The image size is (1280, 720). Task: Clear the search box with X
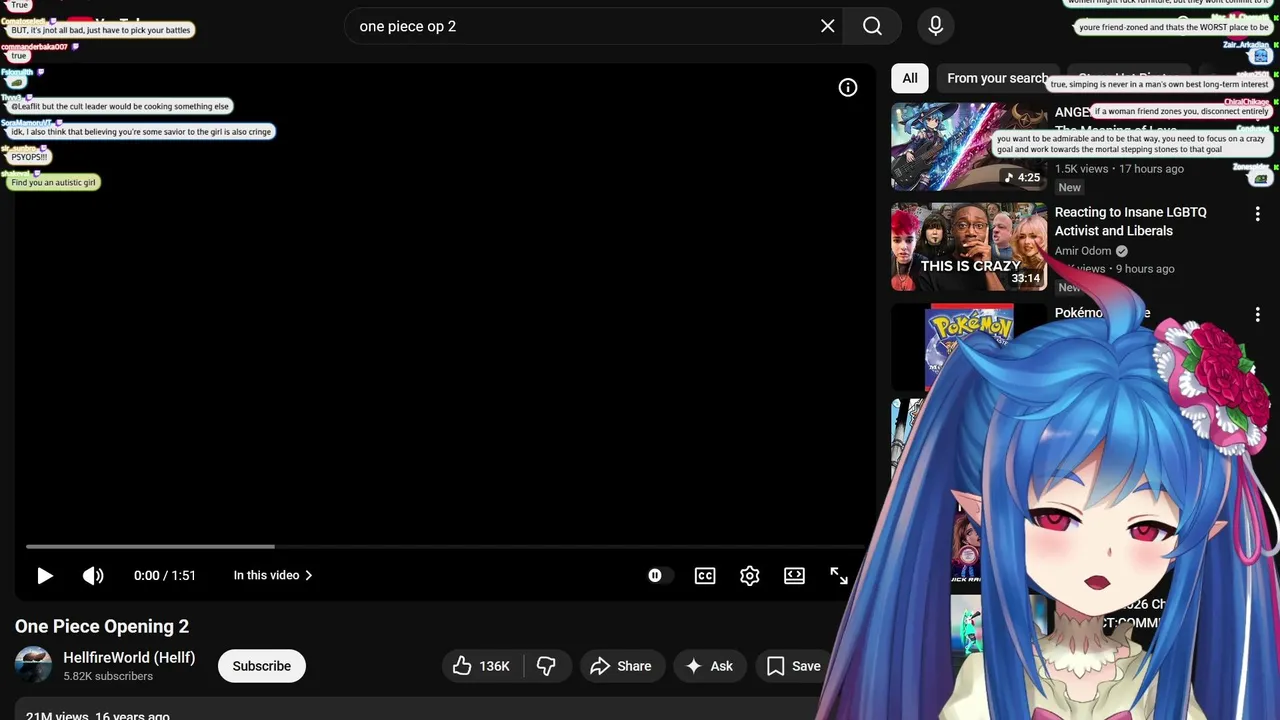(828, 26)
